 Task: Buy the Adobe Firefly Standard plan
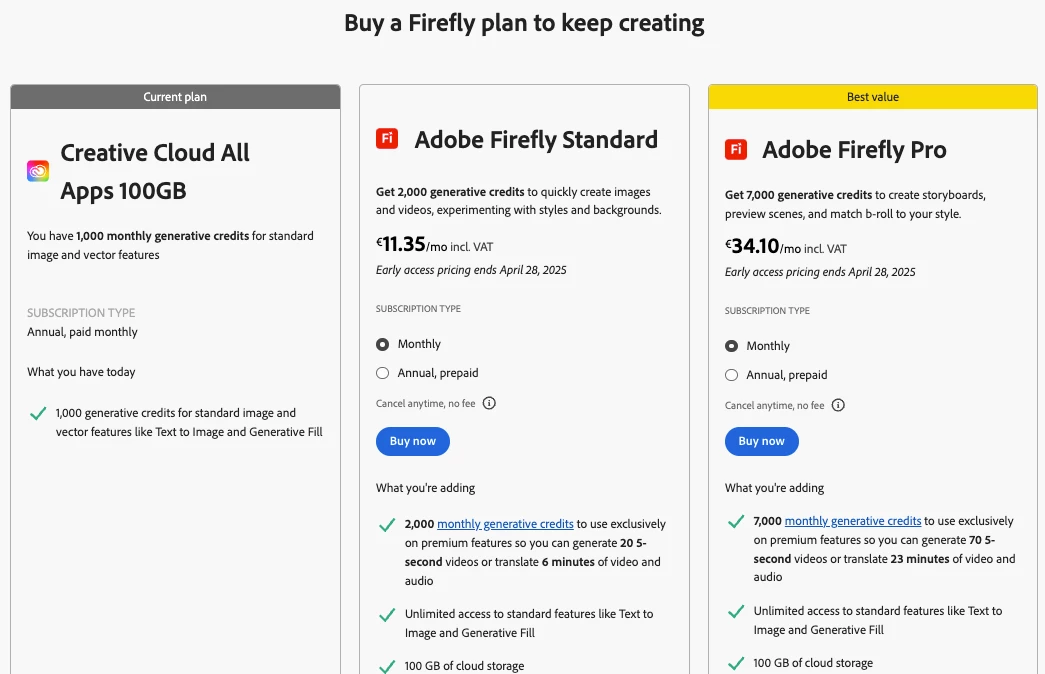[413, 441]
